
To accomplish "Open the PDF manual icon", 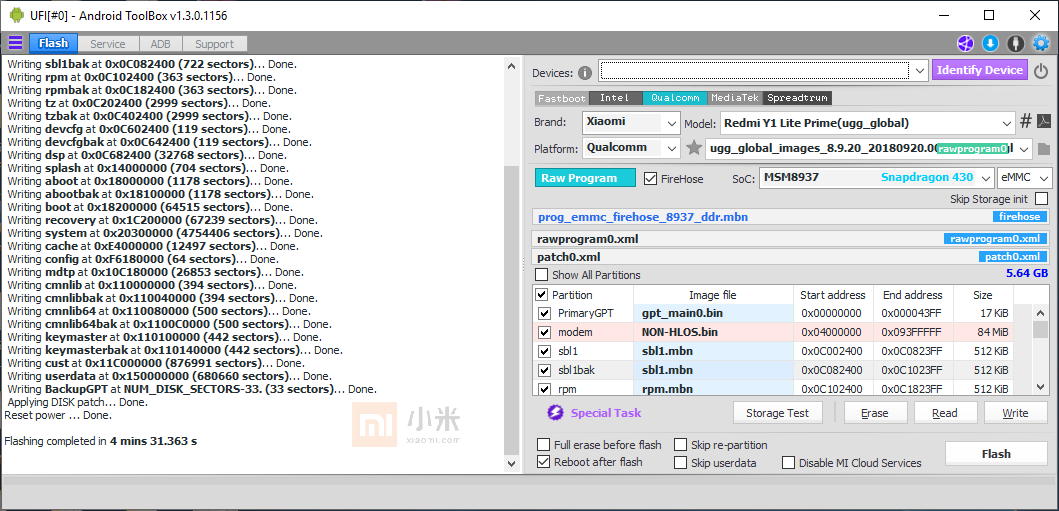I will [x=1043, y=122].
